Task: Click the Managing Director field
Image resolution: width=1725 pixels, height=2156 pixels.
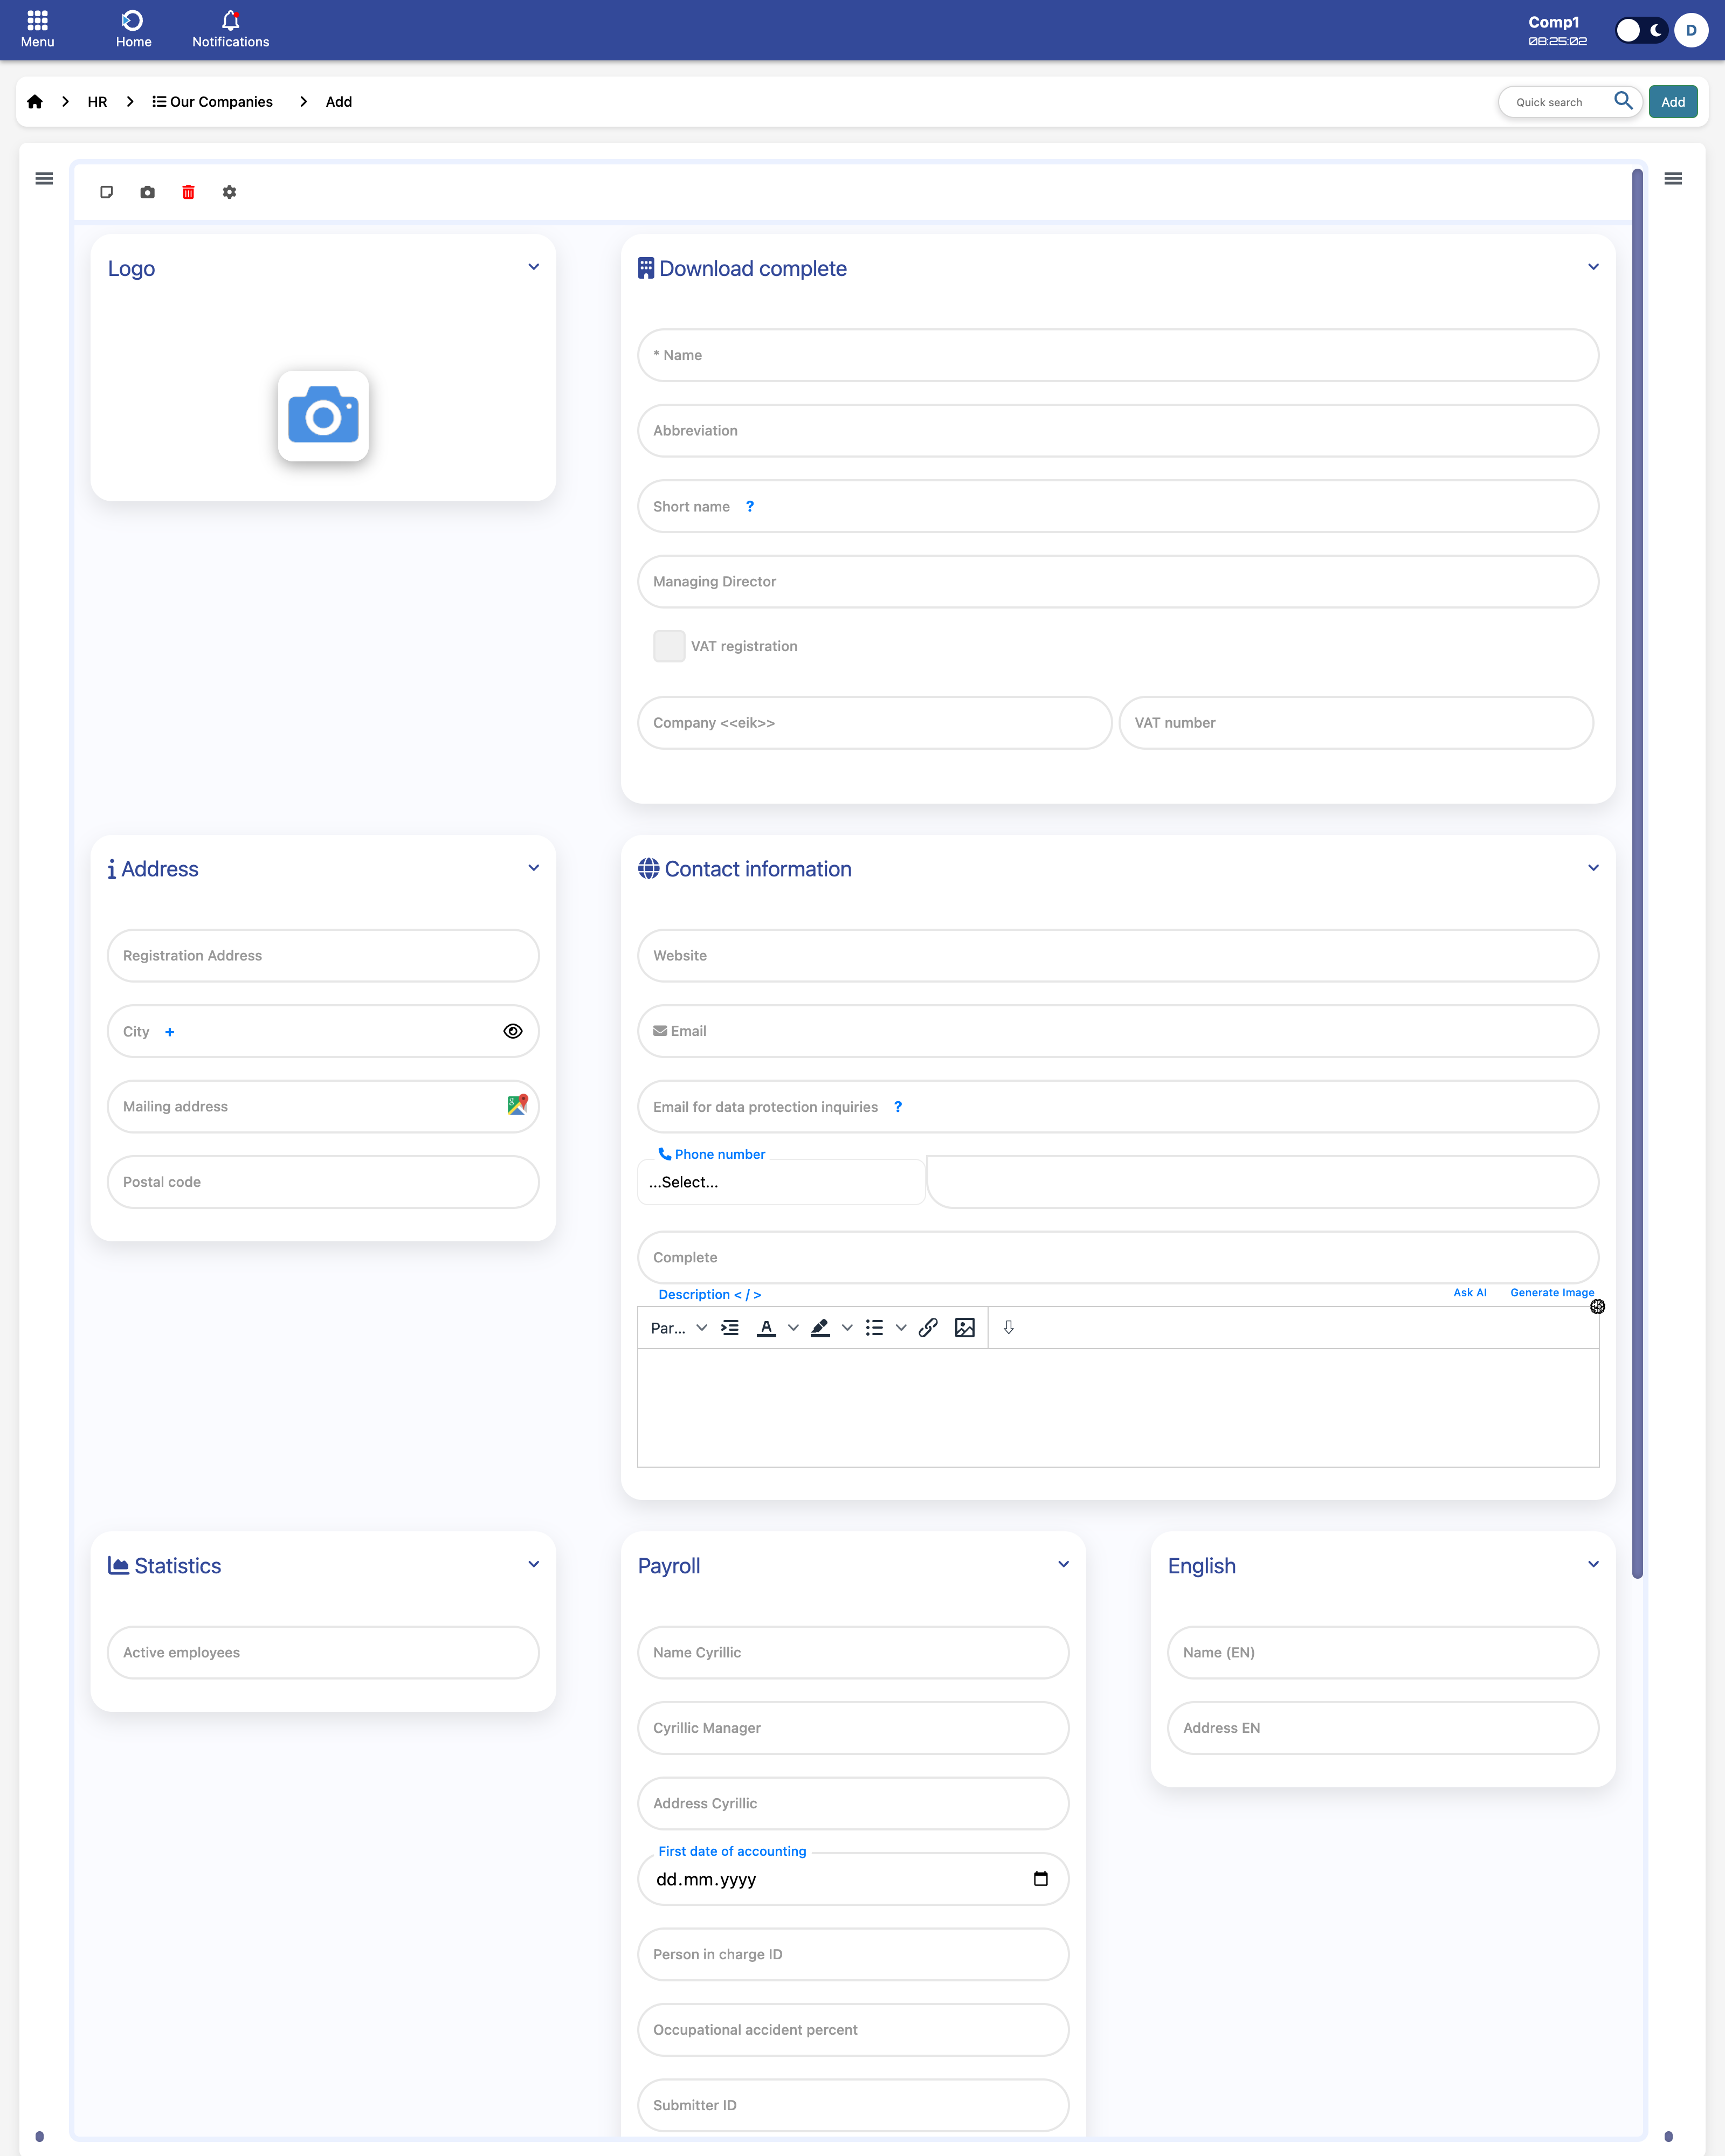Action: point(1118,582)
